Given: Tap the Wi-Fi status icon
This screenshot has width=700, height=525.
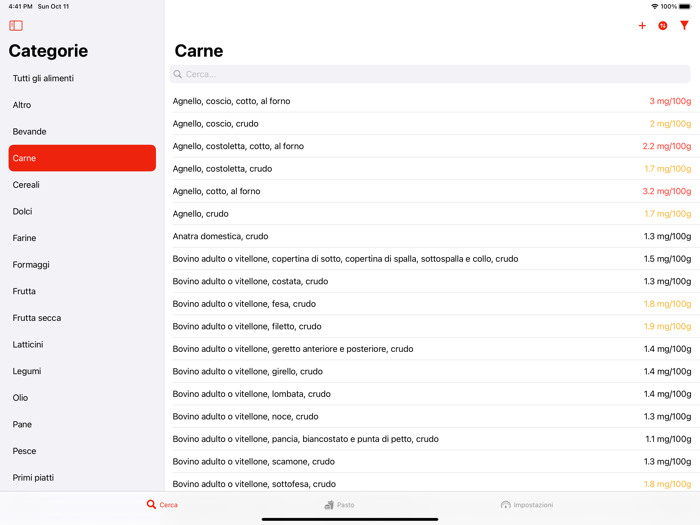Looking at the screenshot, I should point(654,6).
